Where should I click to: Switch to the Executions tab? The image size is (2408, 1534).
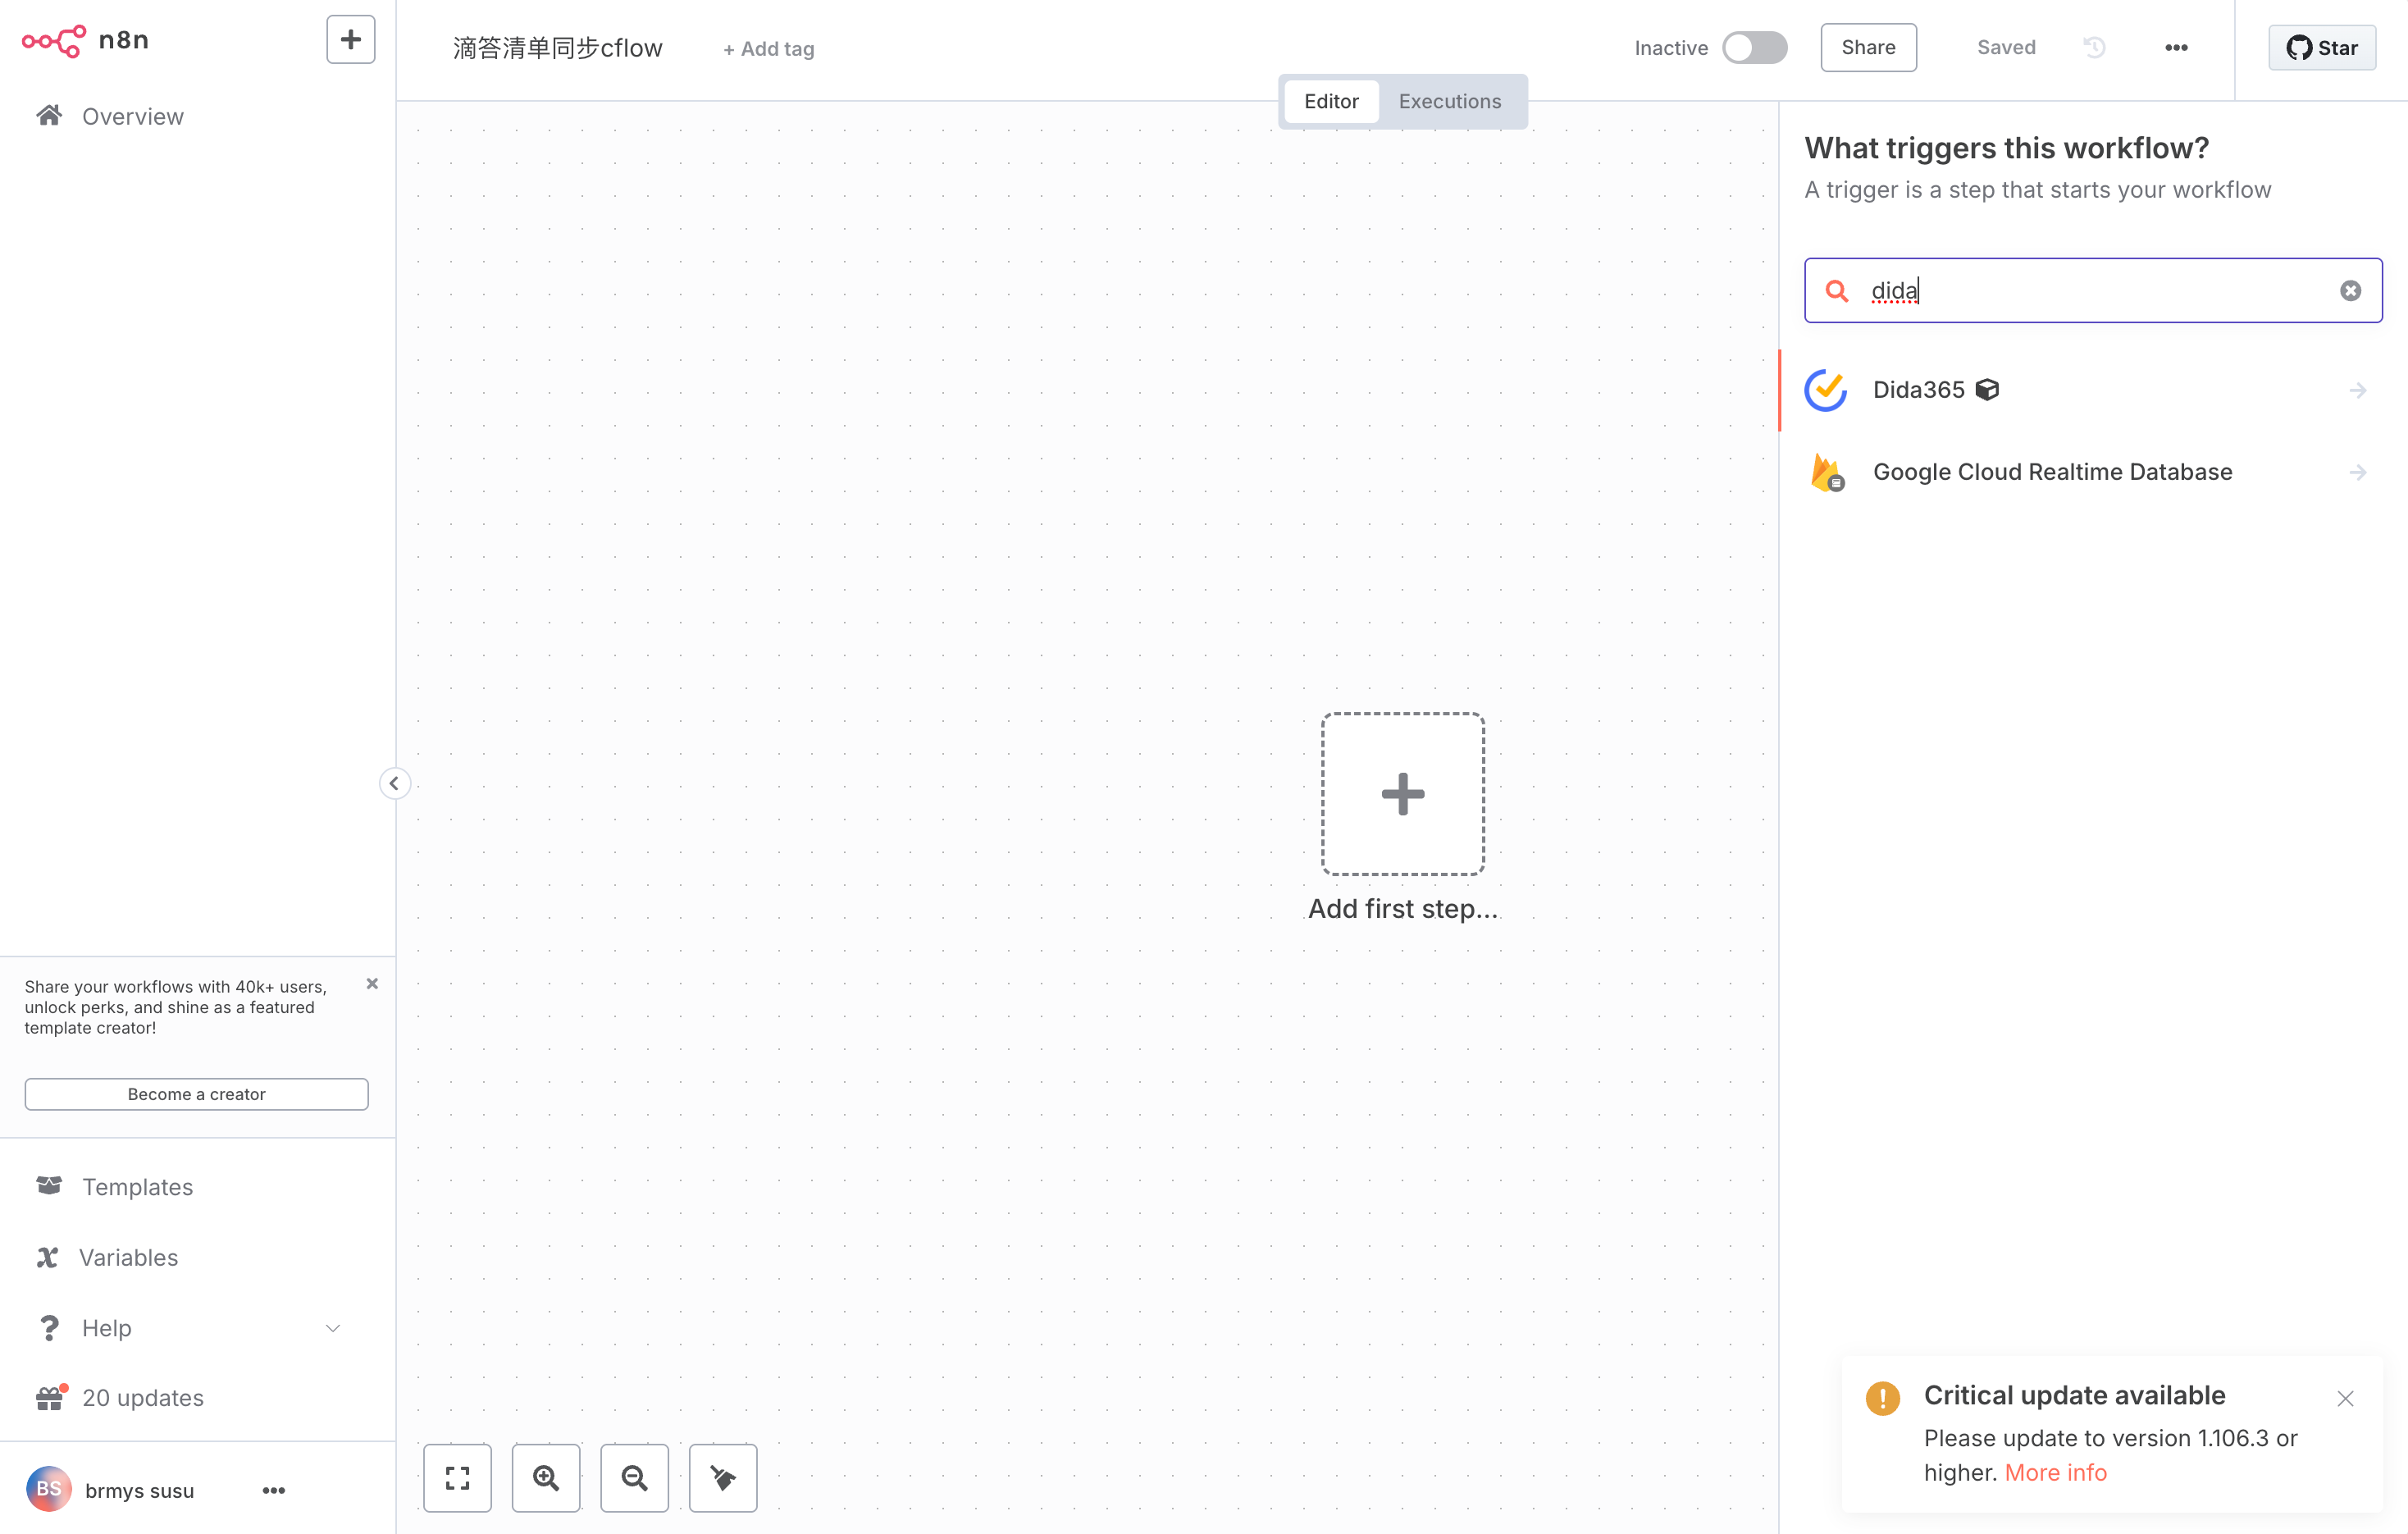pyautogui.click(x=1449, y=101)
